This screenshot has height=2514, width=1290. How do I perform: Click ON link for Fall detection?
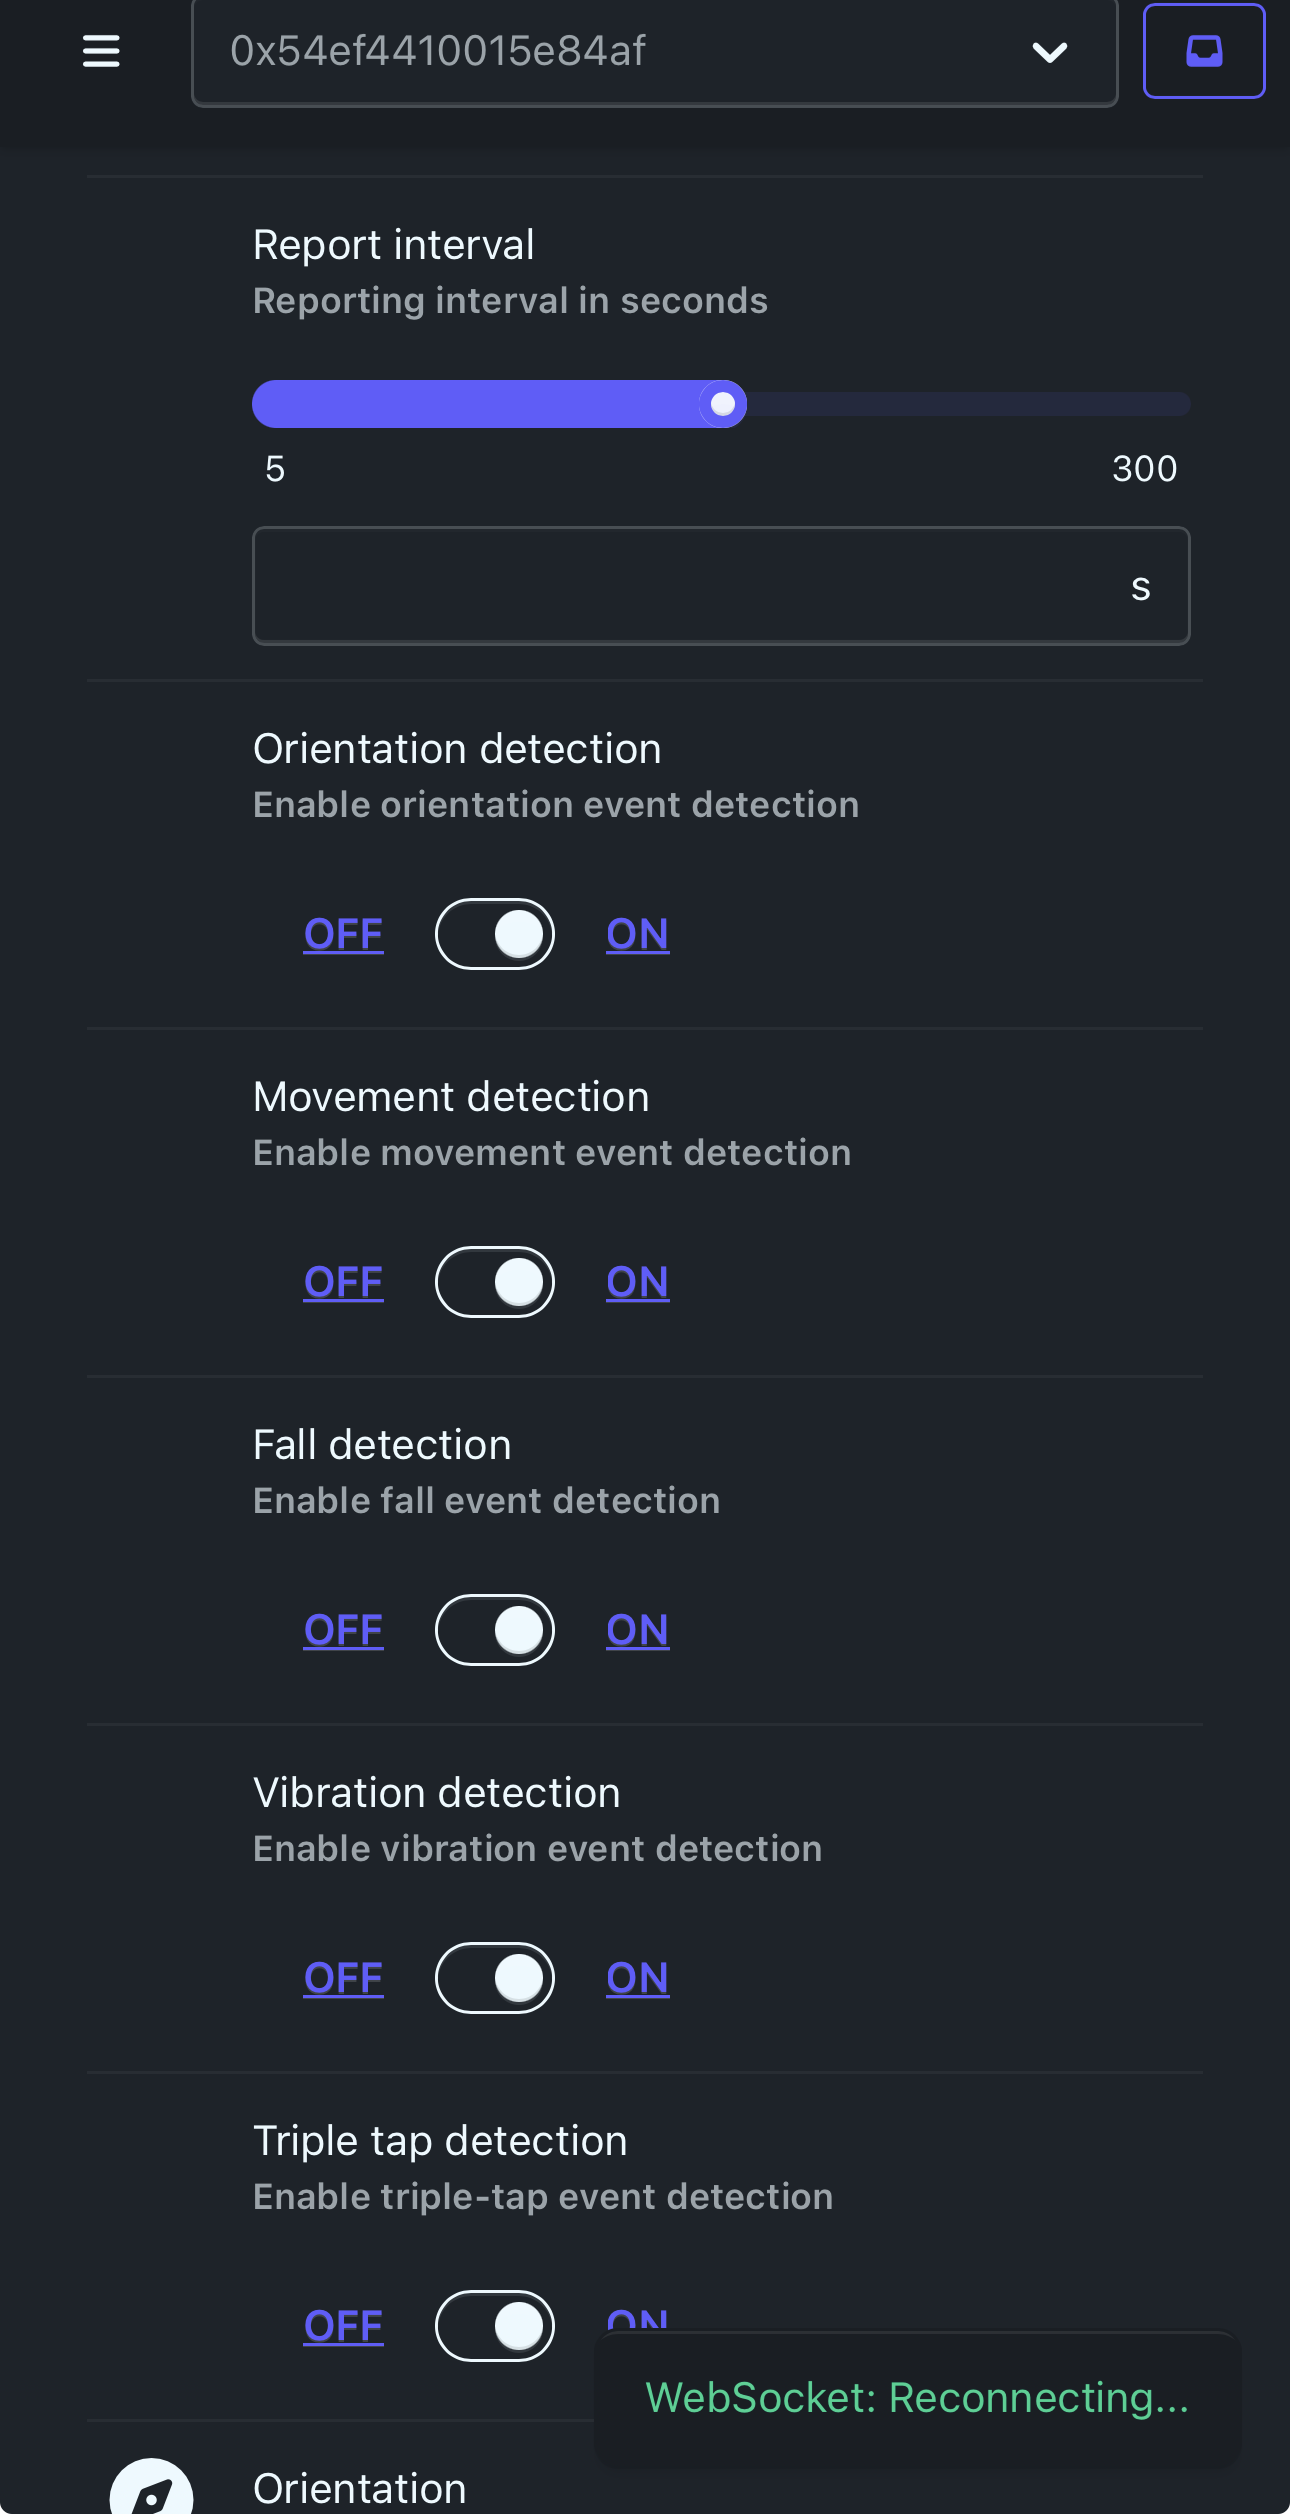[637, 1630]
